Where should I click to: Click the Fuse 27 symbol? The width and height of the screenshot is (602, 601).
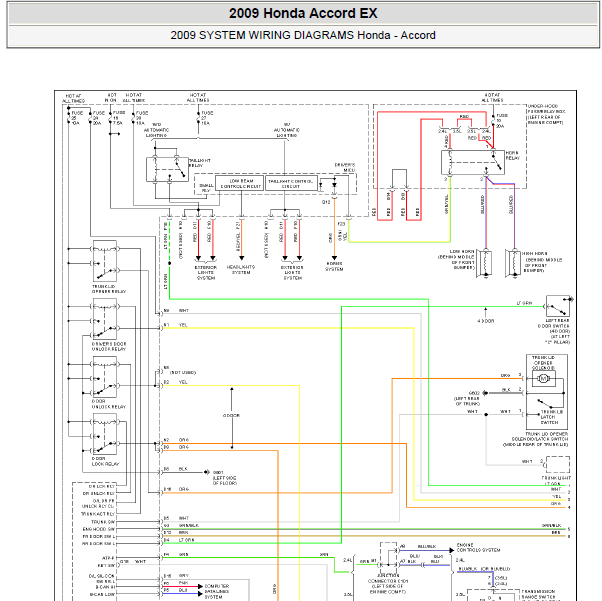coord(199,118)
